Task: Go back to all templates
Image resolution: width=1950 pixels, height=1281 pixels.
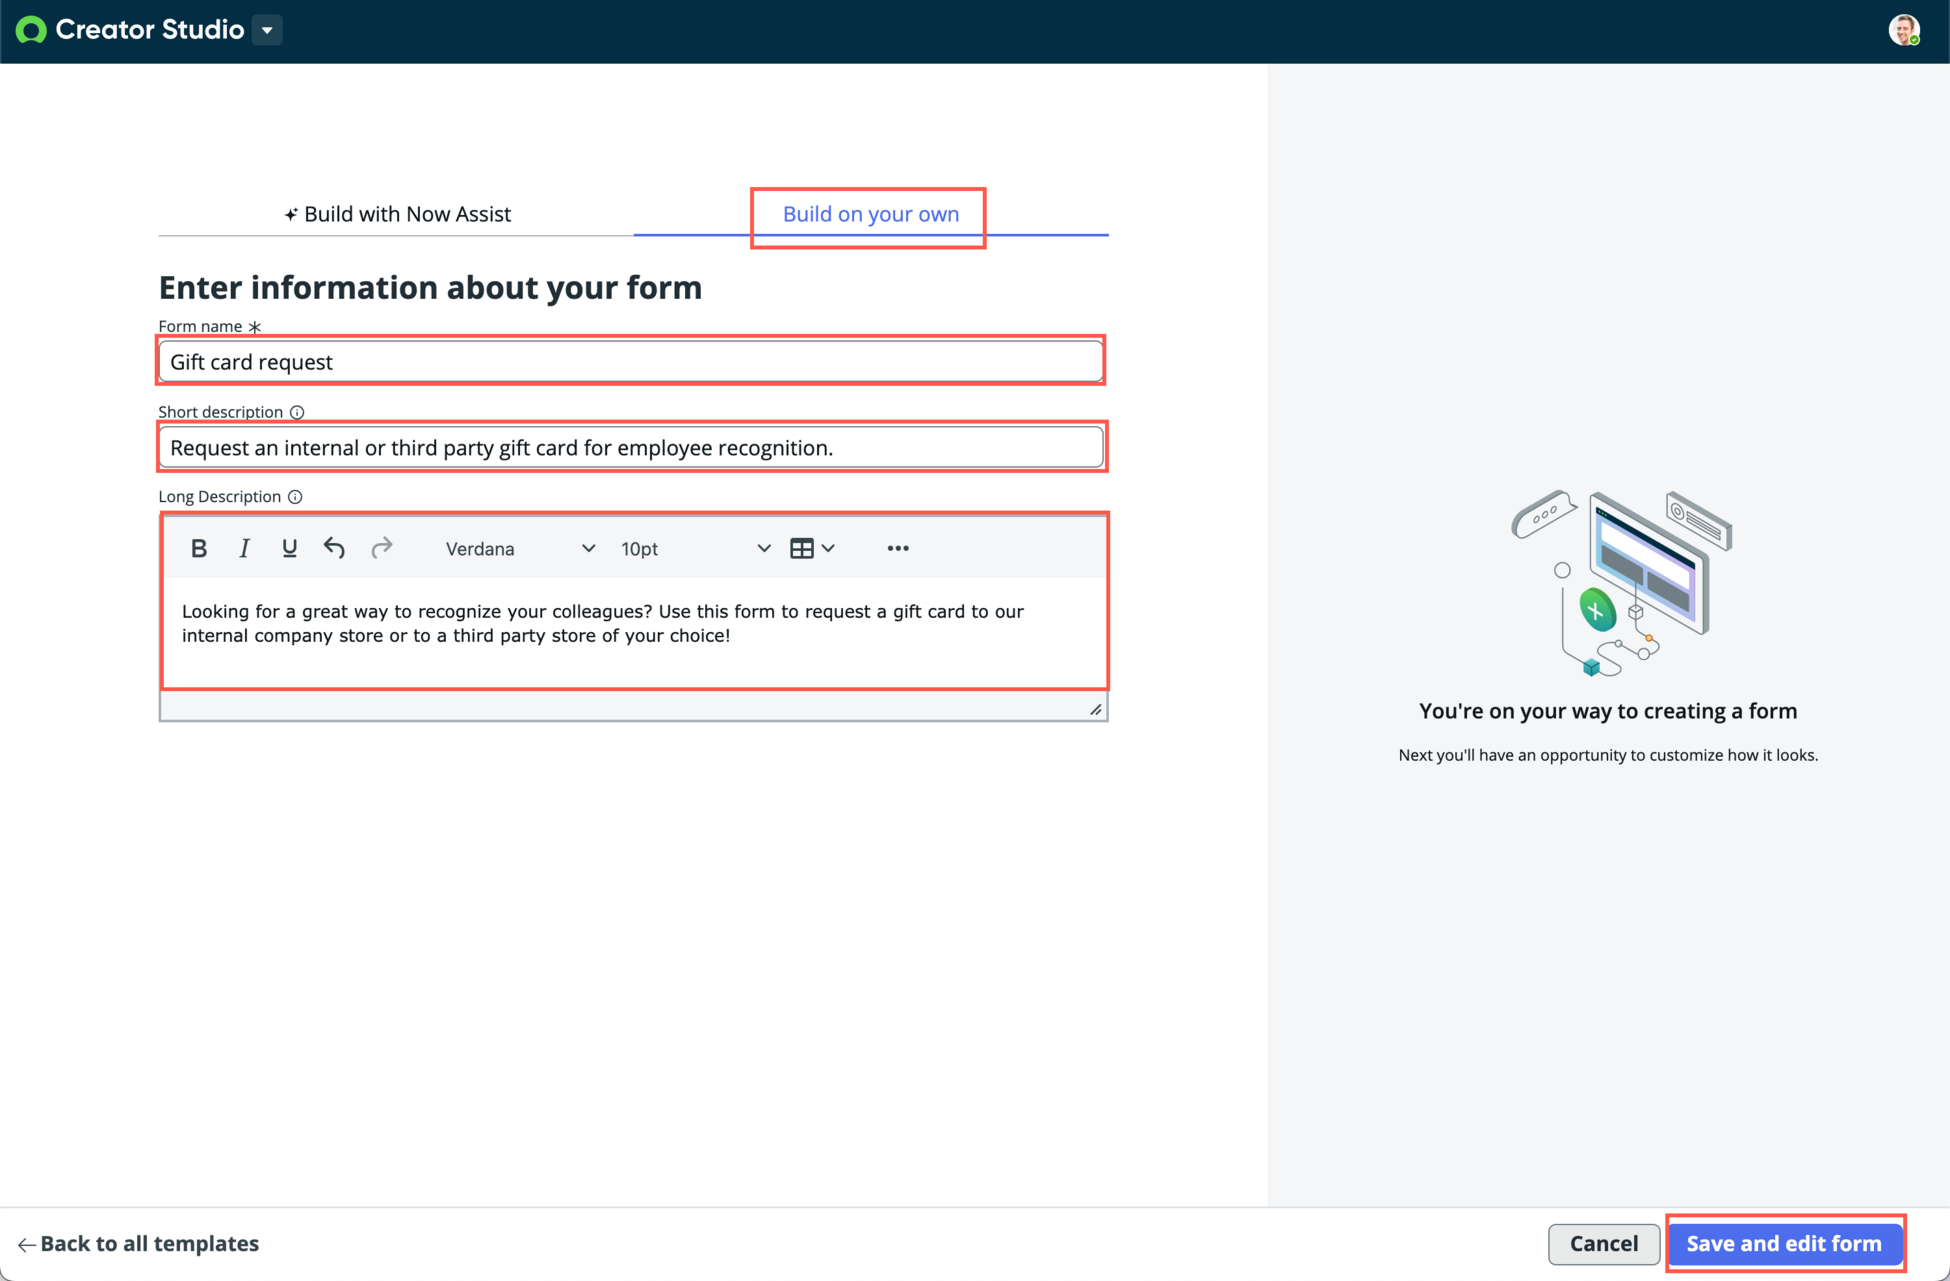Action: click(x=138, y=1243)
